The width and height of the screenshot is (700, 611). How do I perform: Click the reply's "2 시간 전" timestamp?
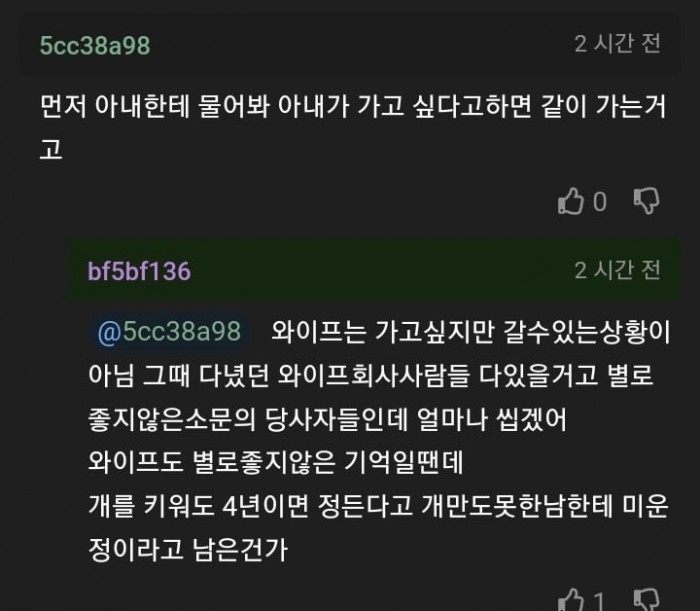point(617,270)
